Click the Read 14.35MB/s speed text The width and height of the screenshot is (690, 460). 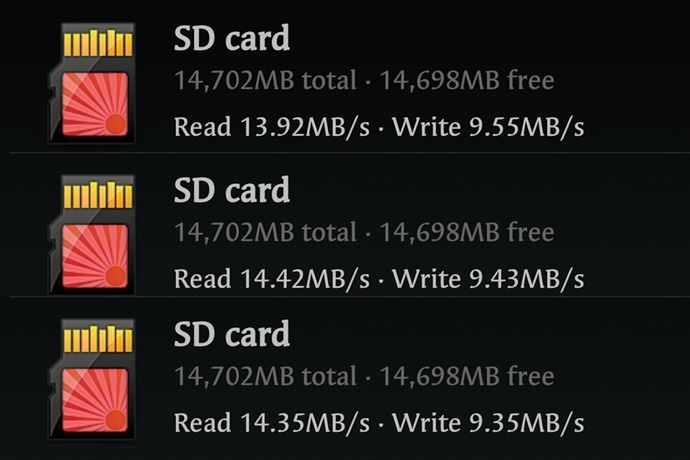(272, 423)
